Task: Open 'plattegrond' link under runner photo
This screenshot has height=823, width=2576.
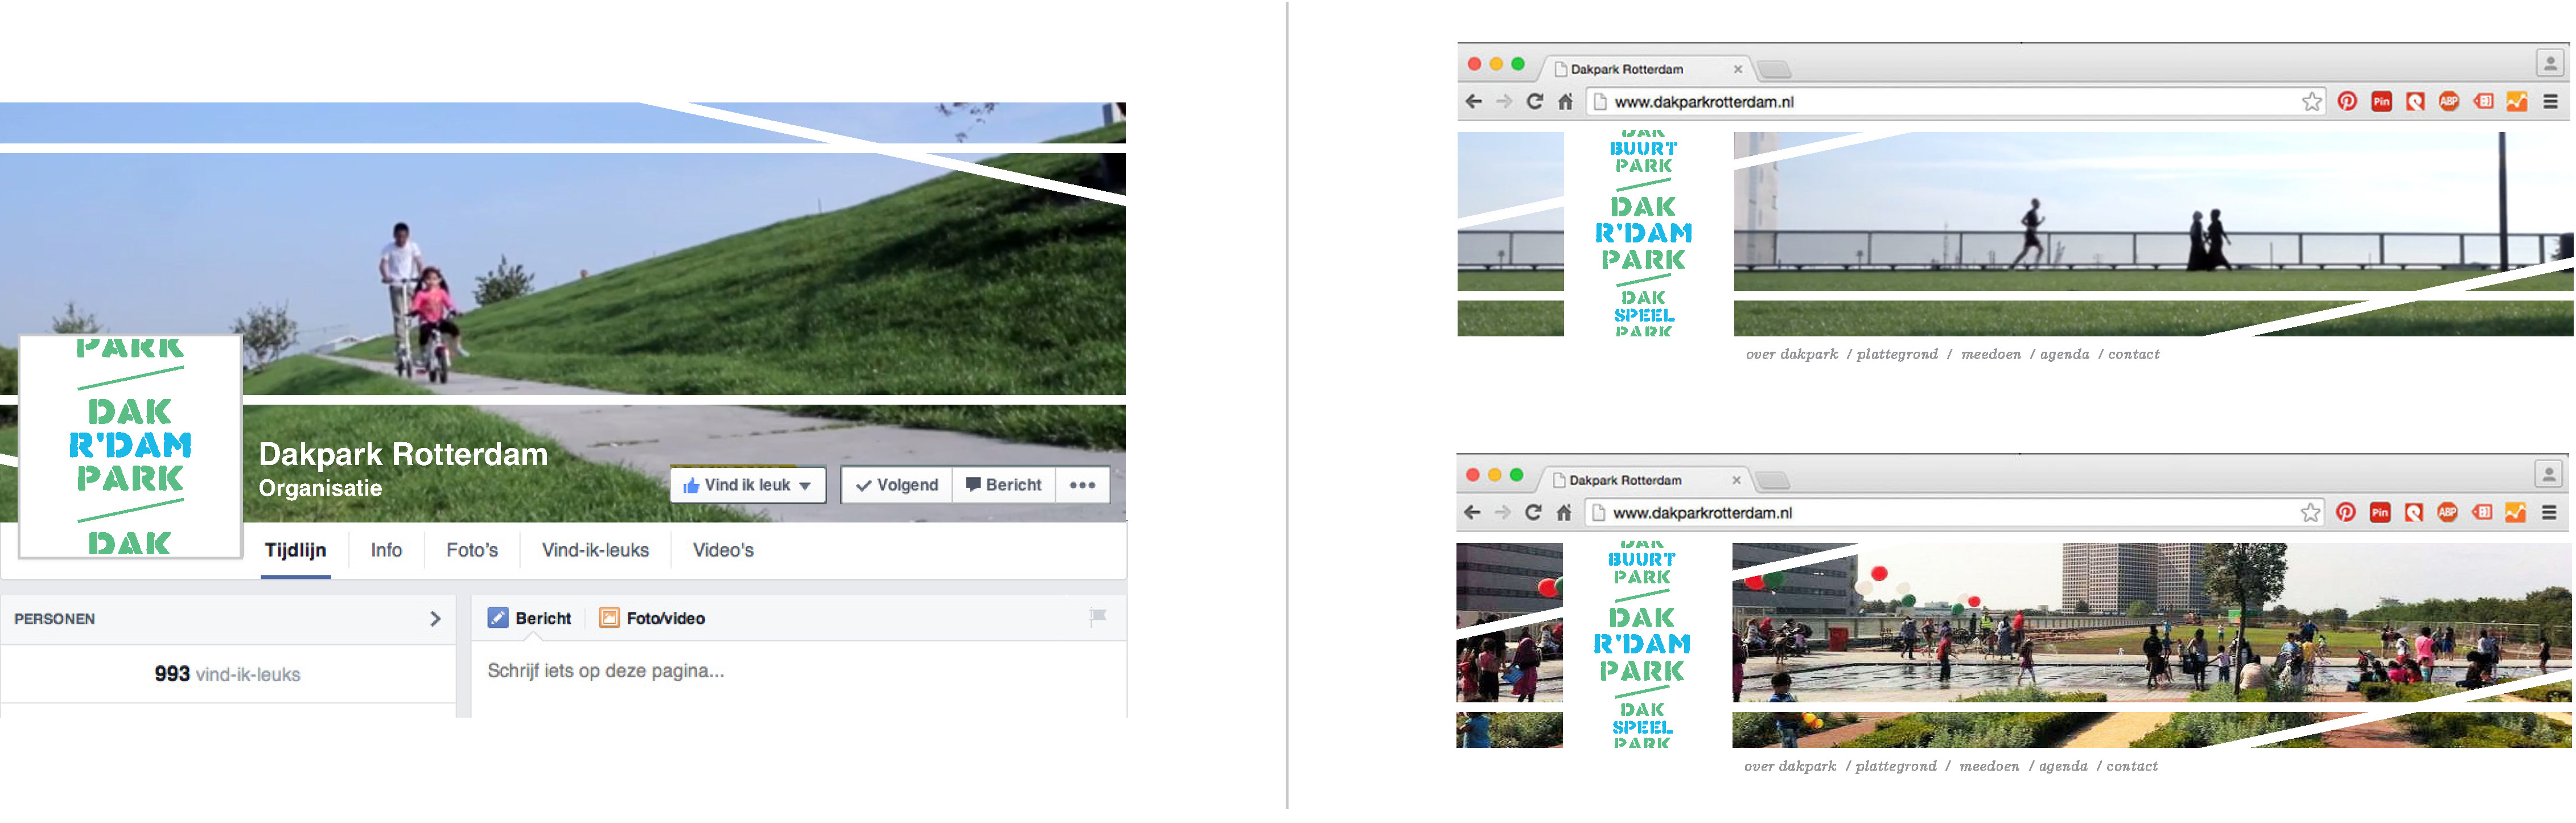Action: coord(1897,354)
